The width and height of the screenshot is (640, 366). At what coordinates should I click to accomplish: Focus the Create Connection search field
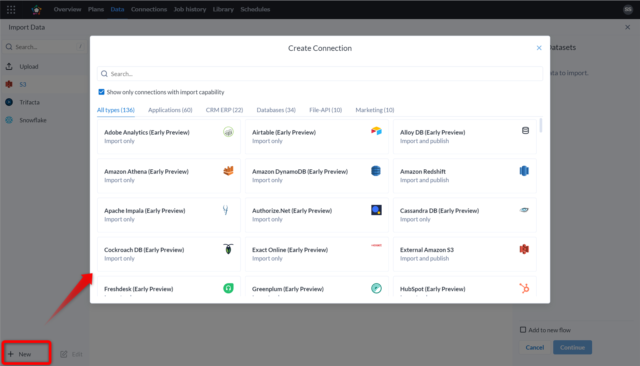tap(320, 74)
